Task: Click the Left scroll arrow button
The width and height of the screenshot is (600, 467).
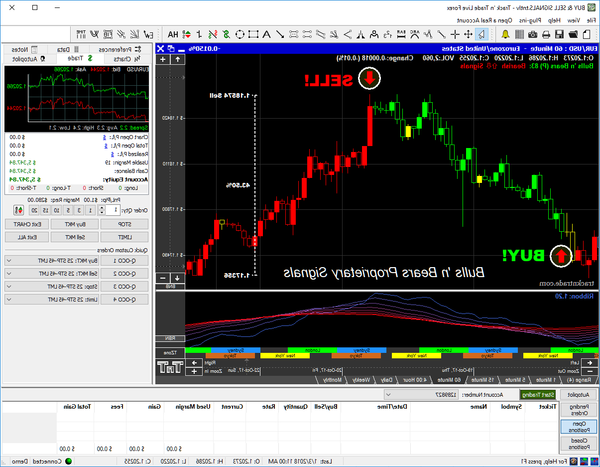Action: tap(590, 362)
